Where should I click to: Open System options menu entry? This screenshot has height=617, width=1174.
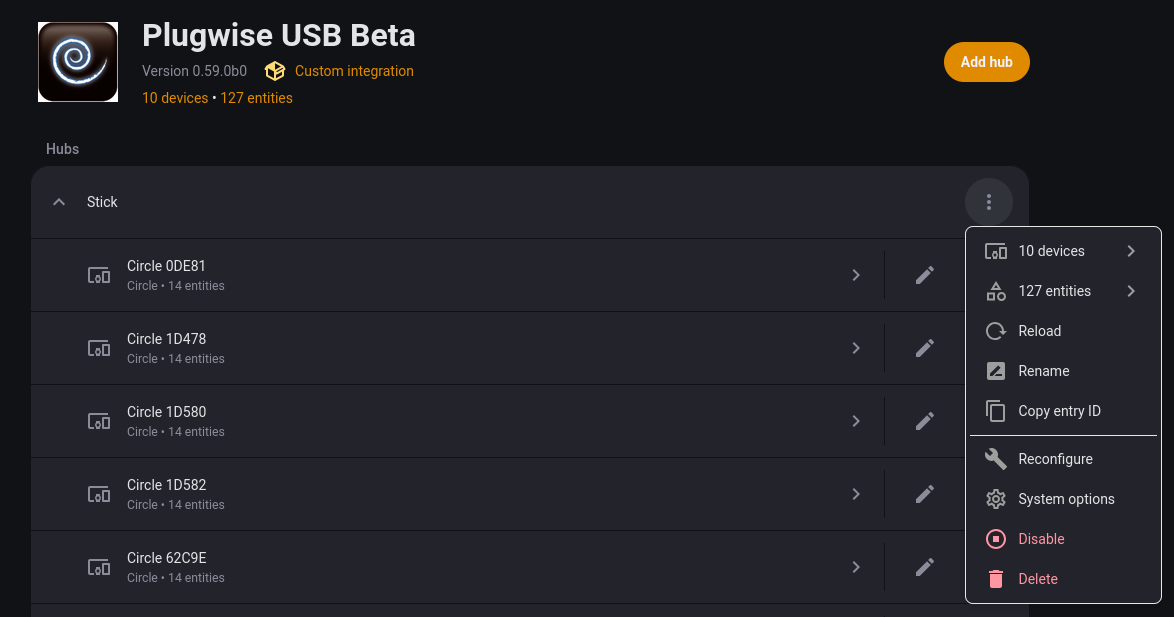tap(1065, 499)
